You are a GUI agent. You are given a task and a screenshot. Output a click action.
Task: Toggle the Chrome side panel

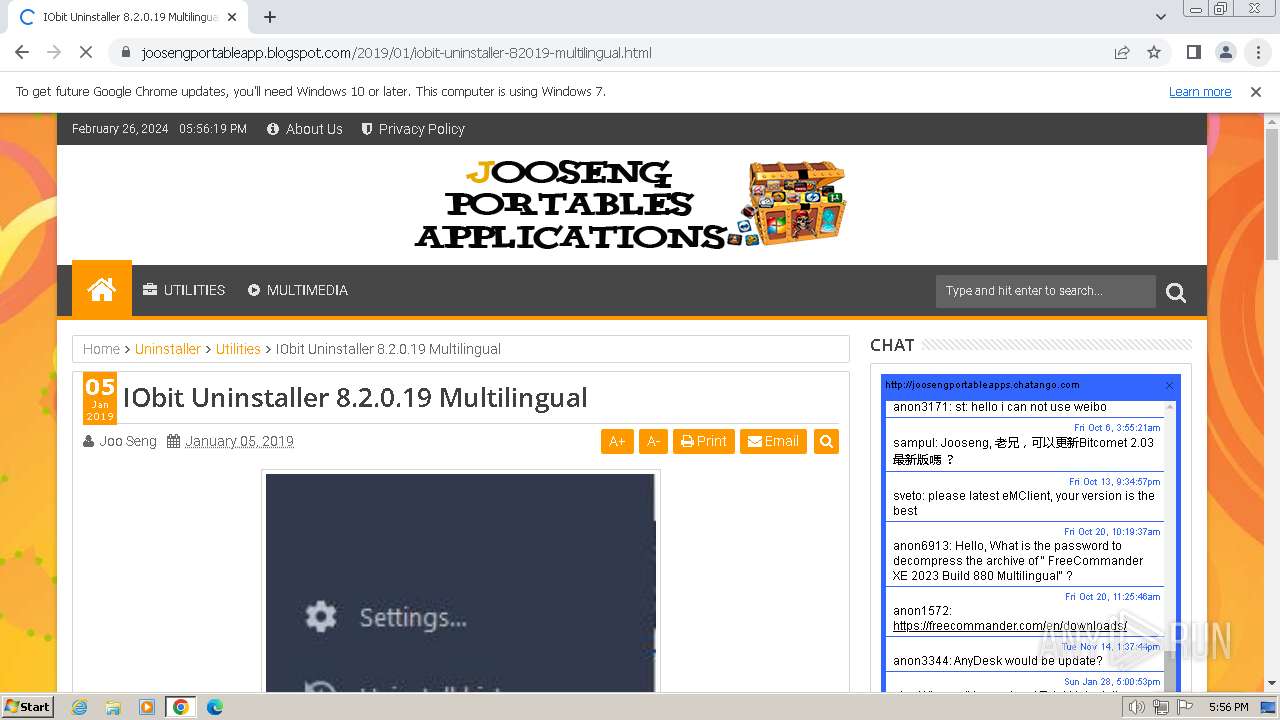pos(1193,52)
